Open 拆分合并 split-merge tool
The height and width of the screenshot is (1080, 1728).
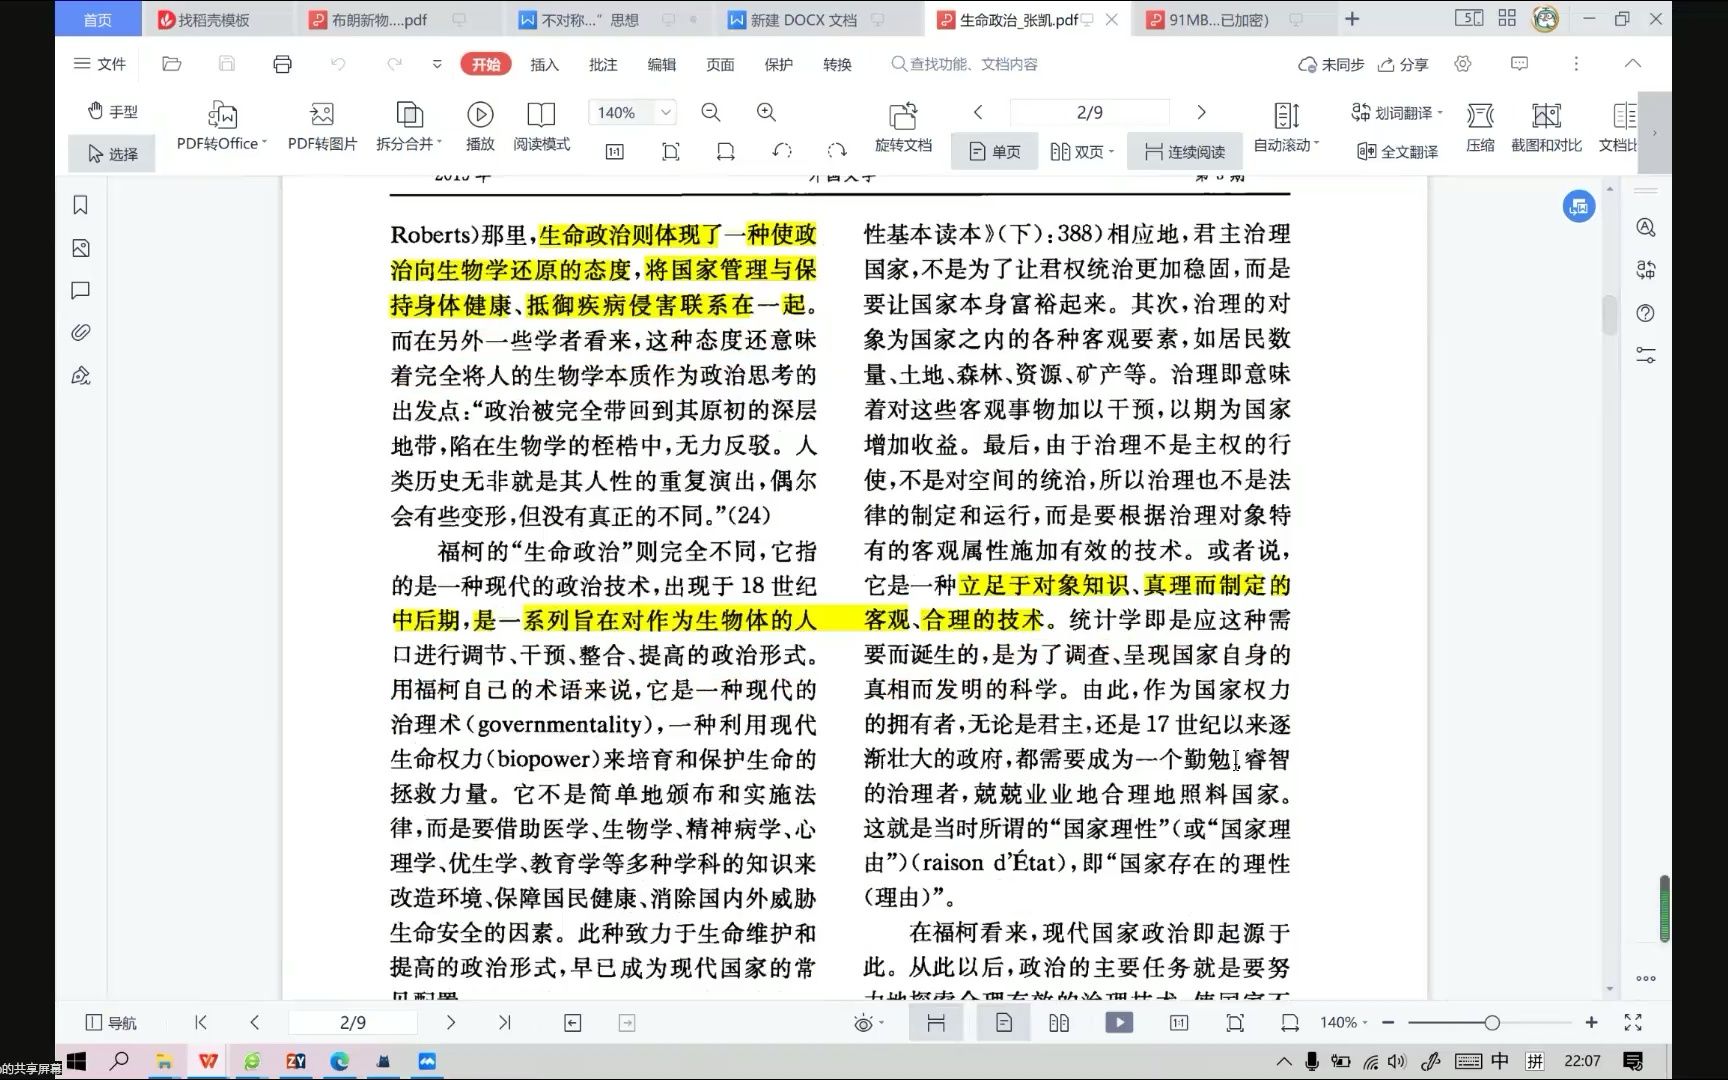tap(408, 125)
